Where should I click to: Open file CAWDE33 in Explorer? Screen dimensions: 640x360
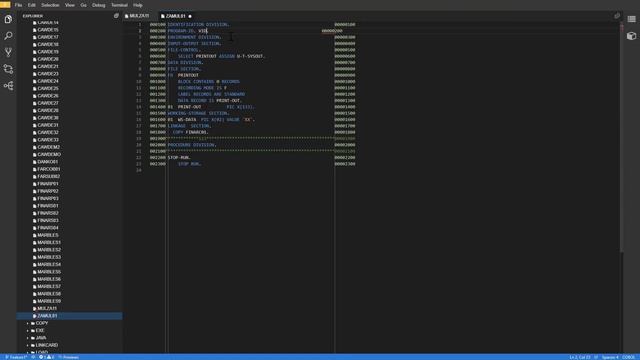48,140
